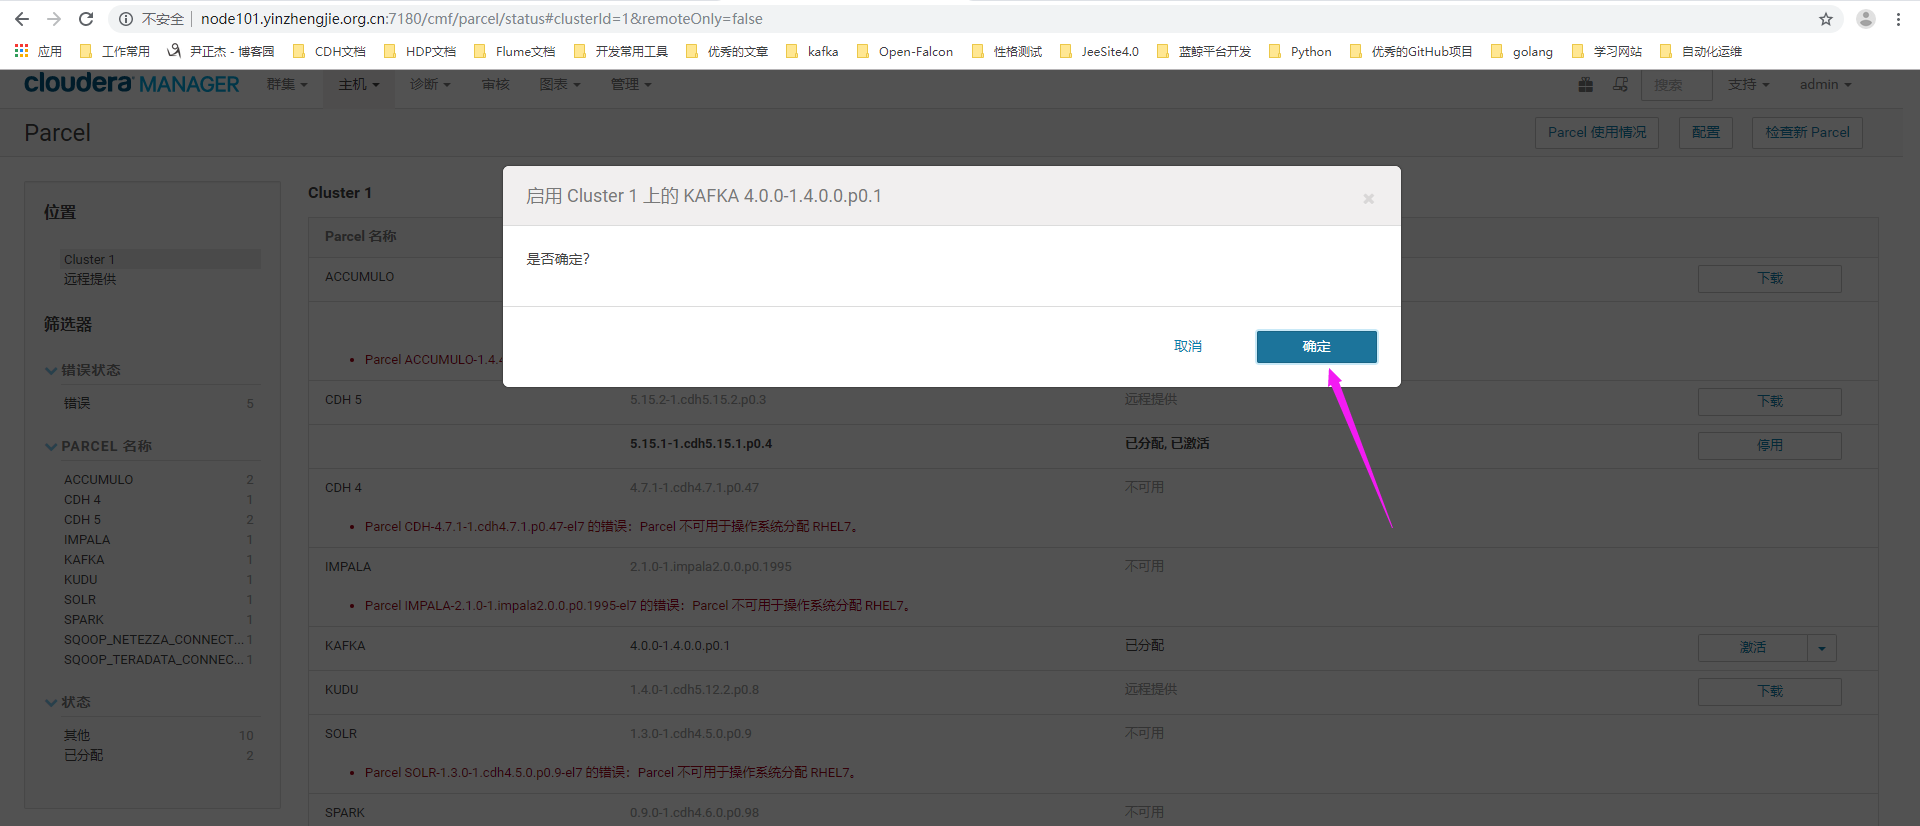Reload the page with the refresh icon
This screenshot has height=826, width=1920.
(86, 19)
